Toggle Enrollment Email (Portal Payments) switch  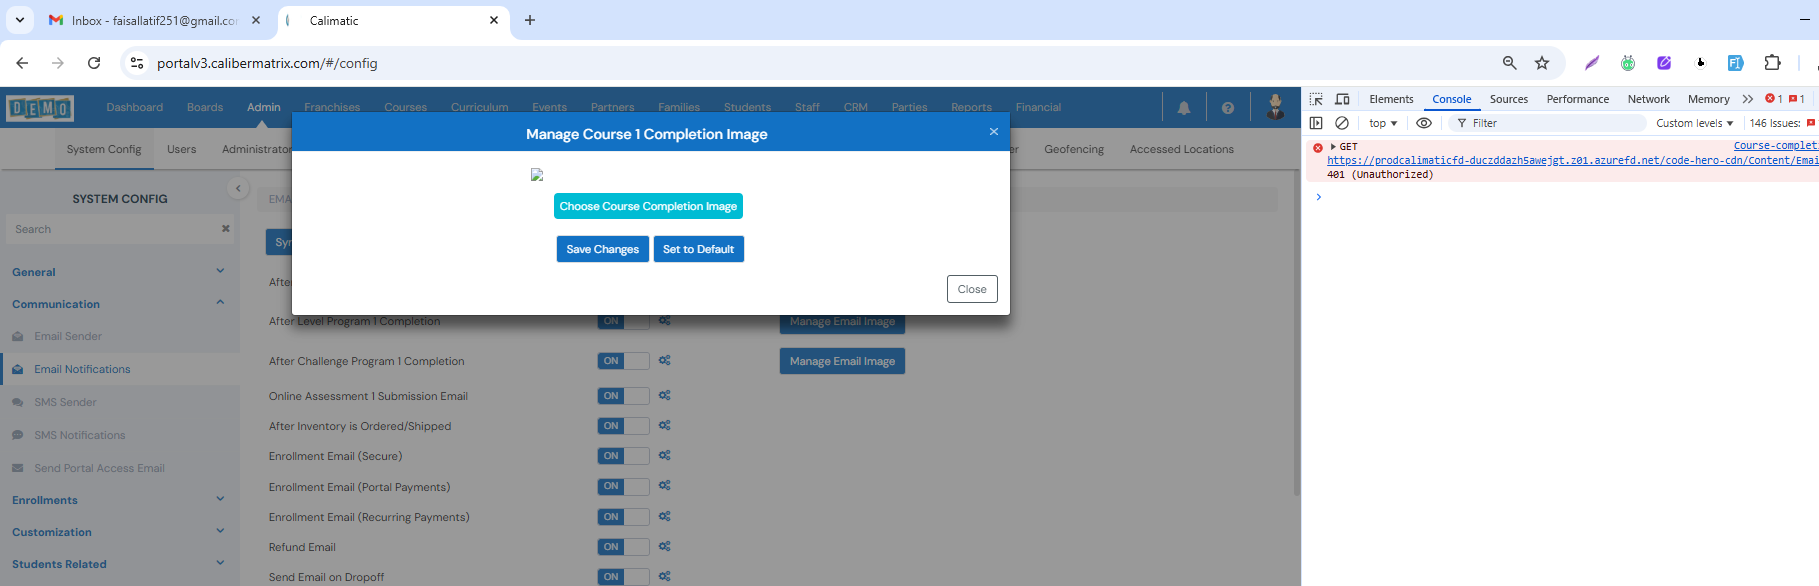click(623, 486)
